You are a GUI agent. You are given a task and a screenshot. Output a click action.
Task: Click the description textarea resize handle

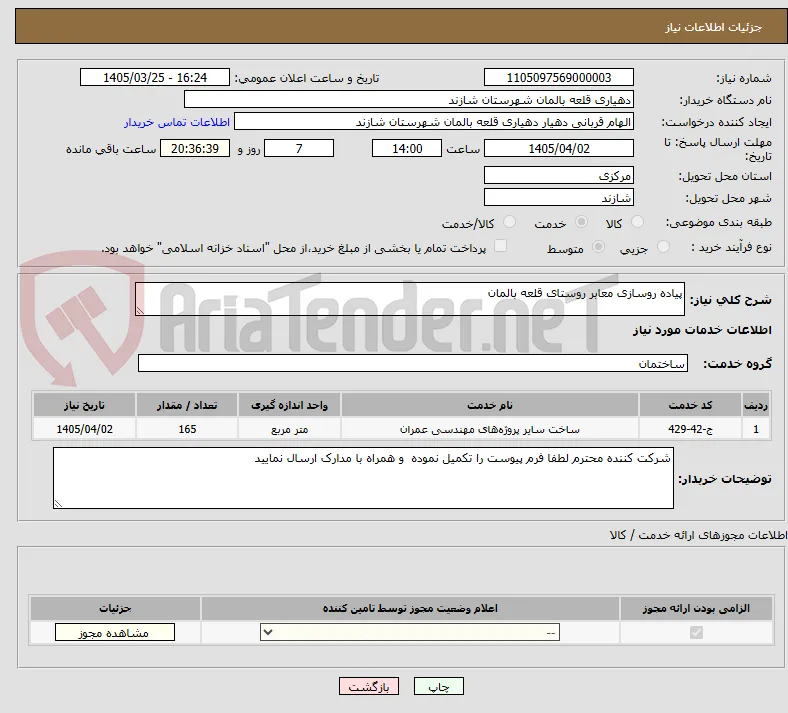pos(140,311)
